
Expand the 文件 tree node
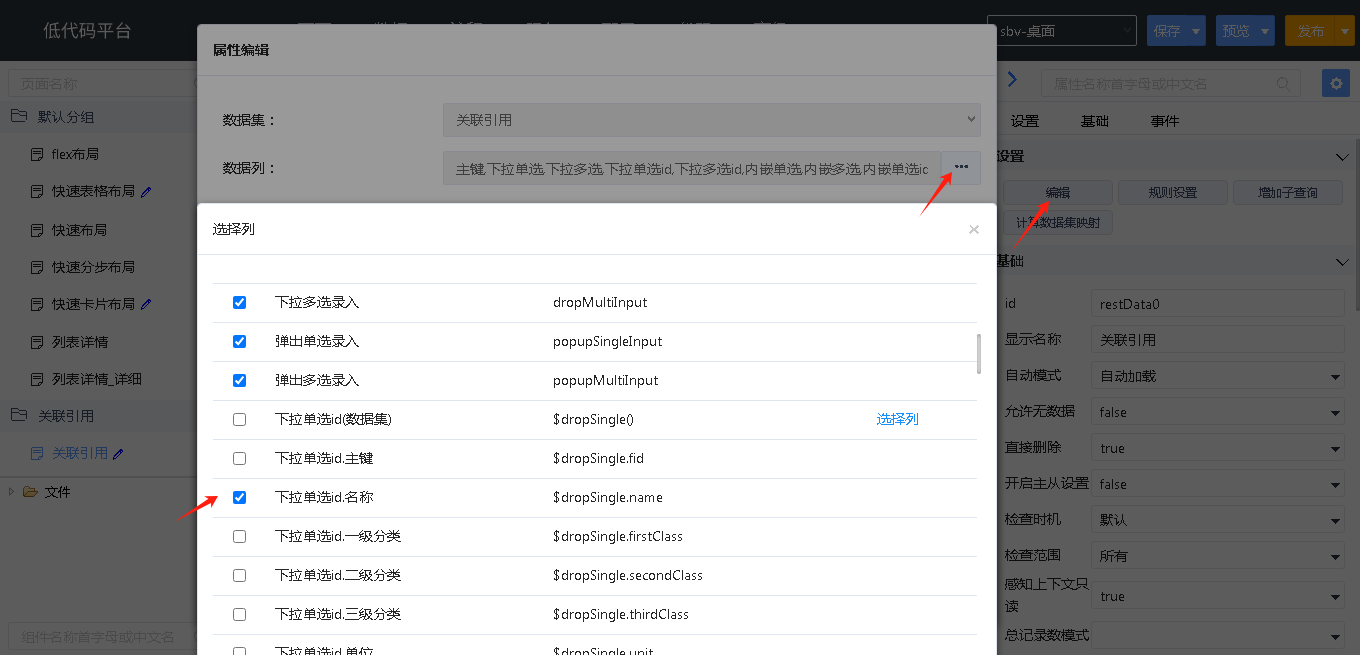12,492
